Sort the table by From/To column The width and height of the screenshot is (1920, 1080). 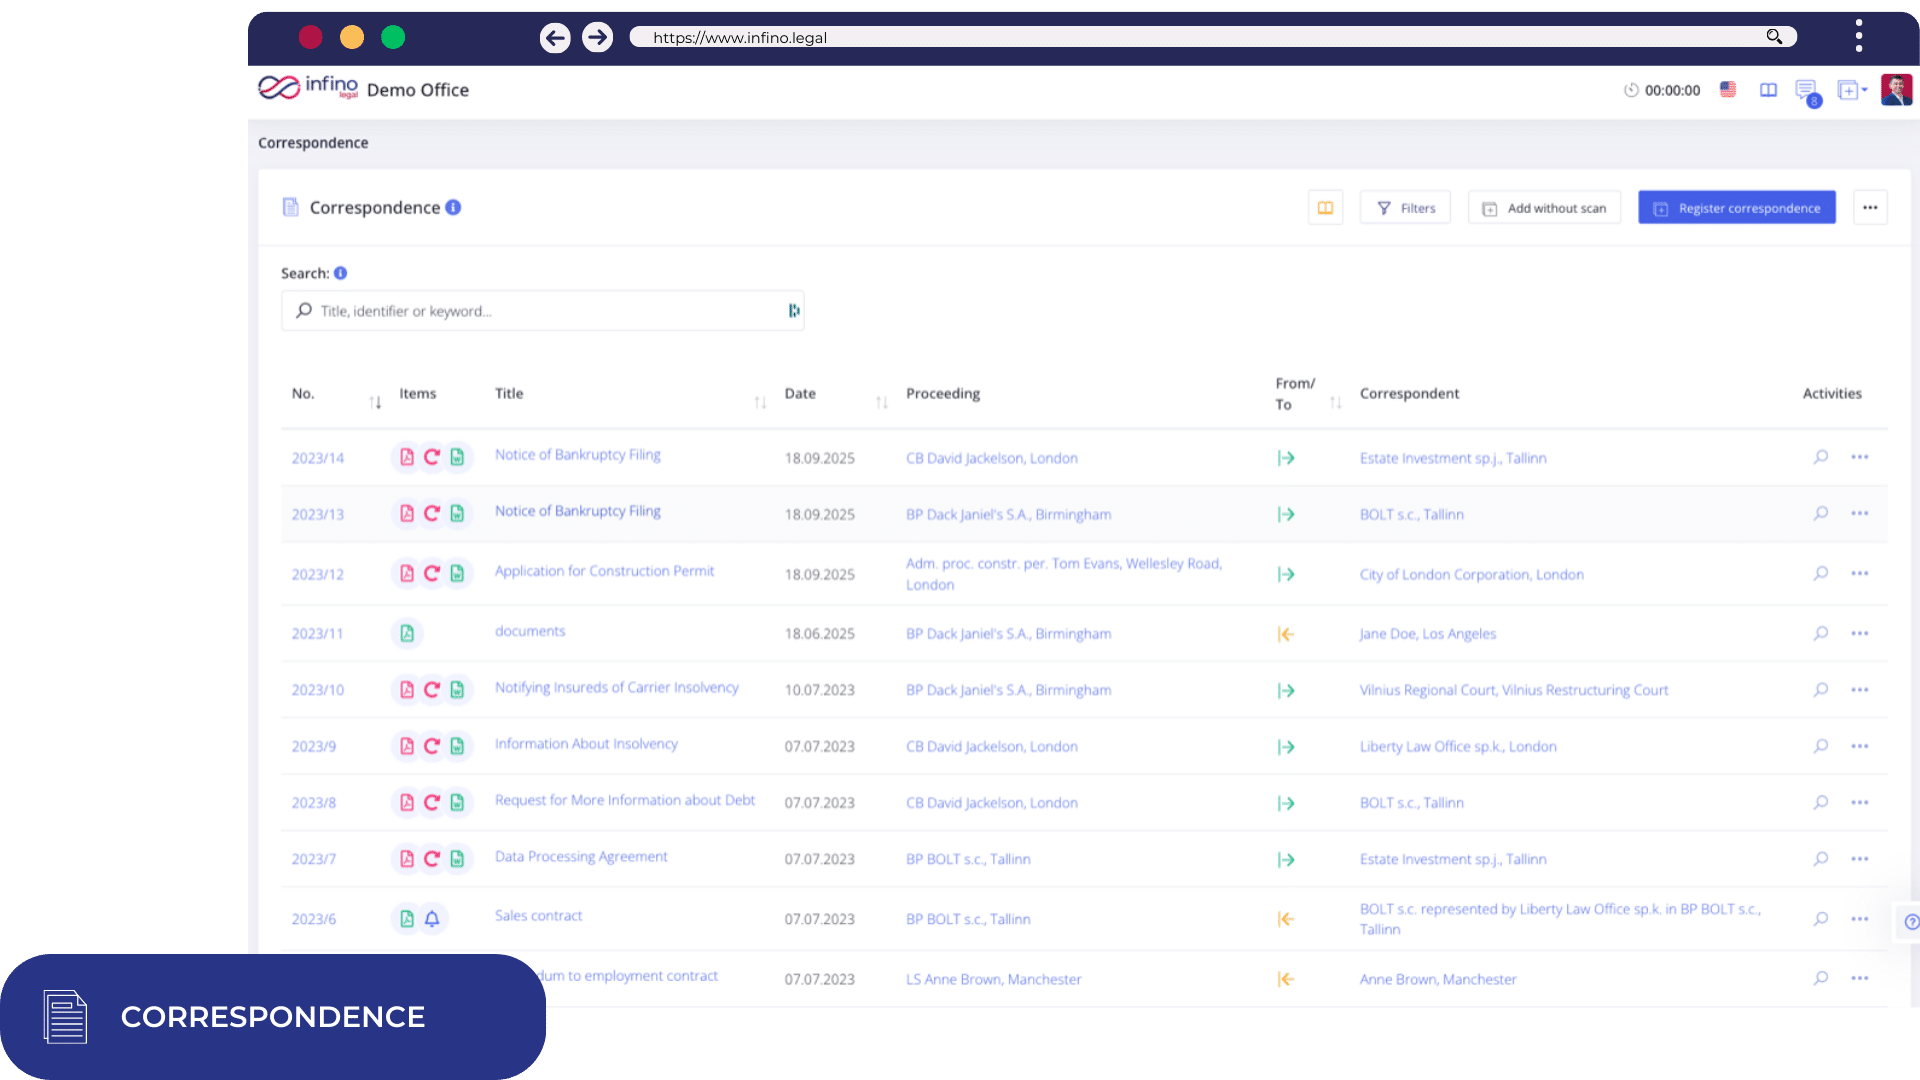1335,402
